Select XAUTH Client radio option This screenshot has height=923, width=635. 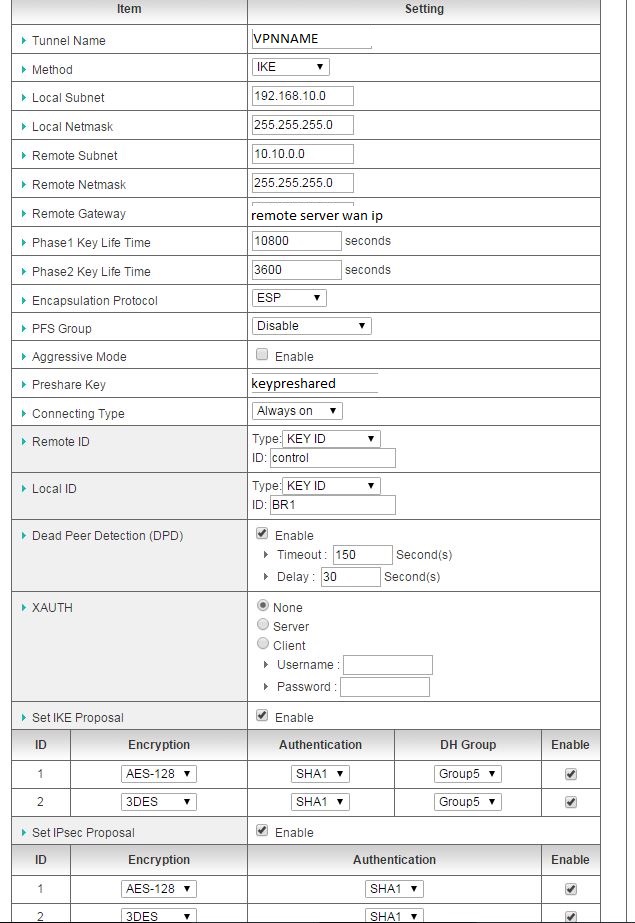263,644
